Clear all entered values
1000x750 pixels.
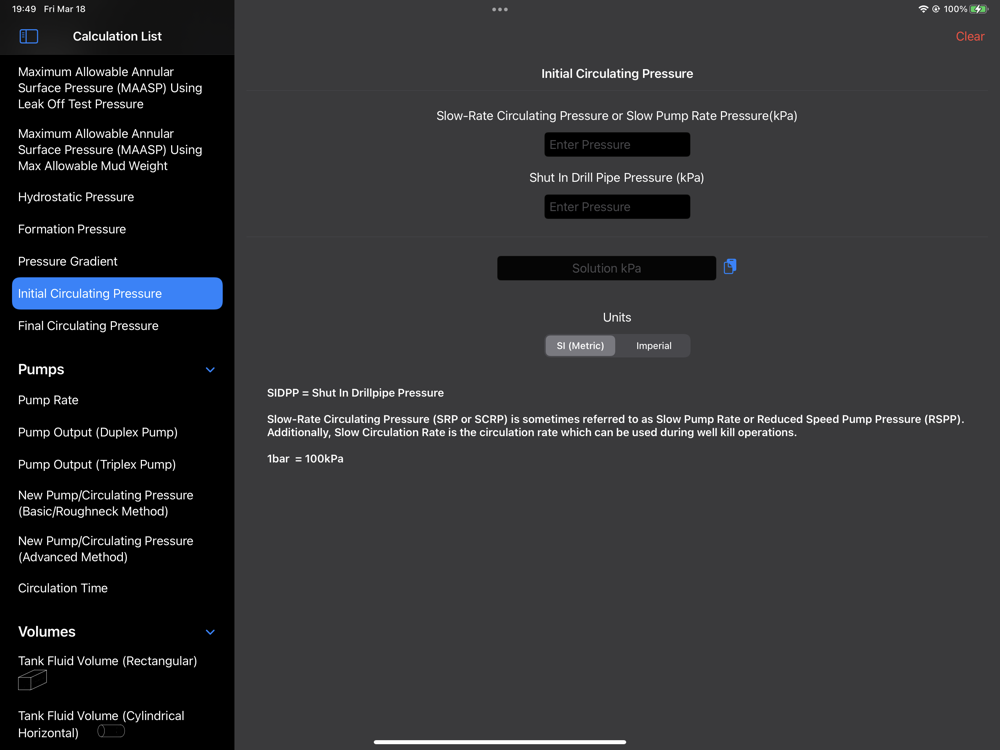click(x=969, y=36)
